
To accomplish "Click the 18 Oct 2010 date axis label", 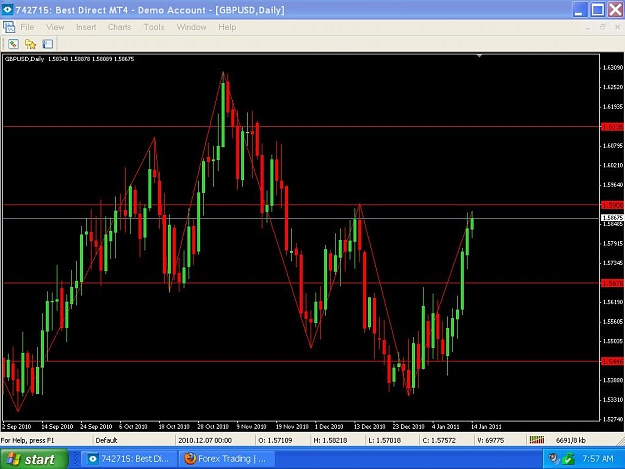I will coord(174,426).
